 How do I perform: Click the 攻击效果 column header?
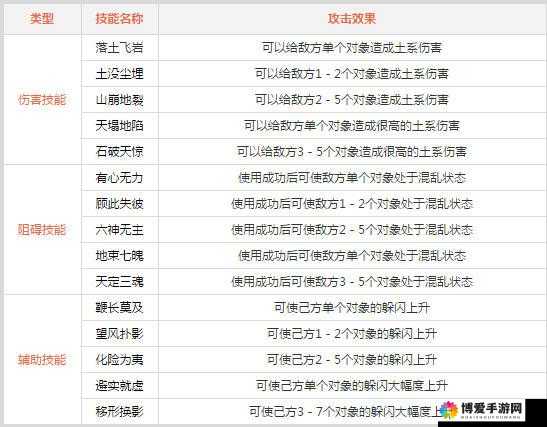coord(352,18)
